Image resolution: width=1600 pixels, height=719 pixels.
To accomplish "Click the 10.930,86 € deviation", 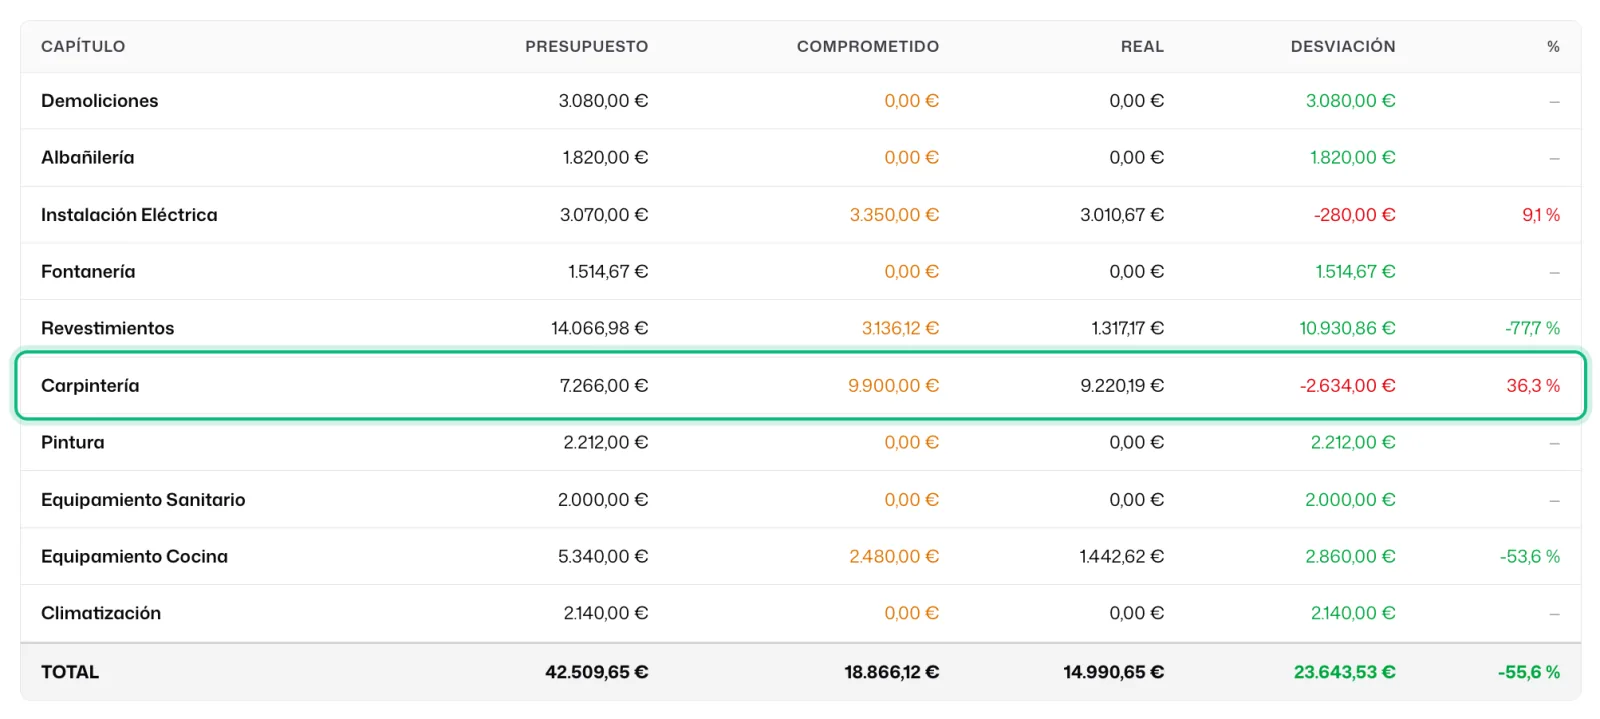I will (1347, 329).
